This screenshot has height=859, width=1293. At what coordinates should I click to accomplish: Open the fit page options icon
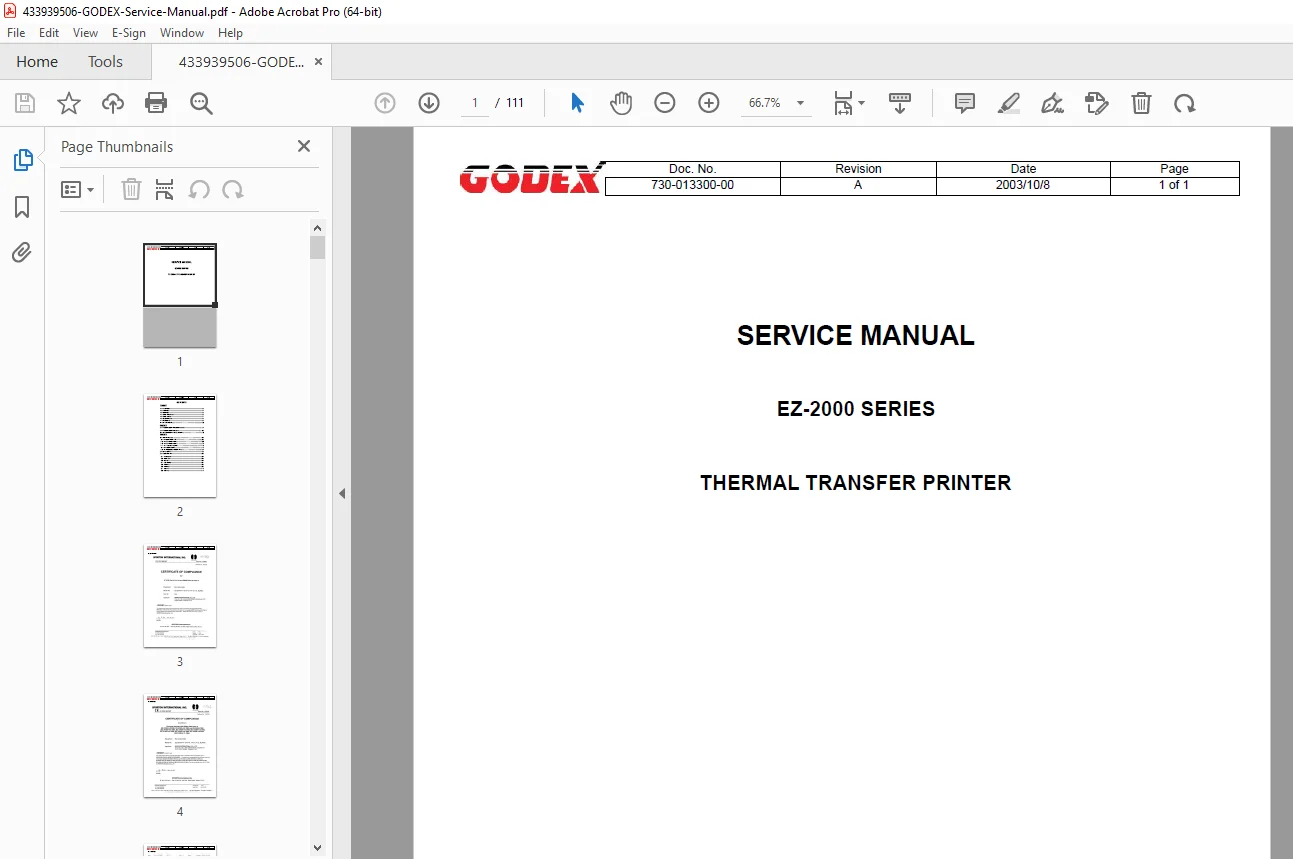point(849,103)
